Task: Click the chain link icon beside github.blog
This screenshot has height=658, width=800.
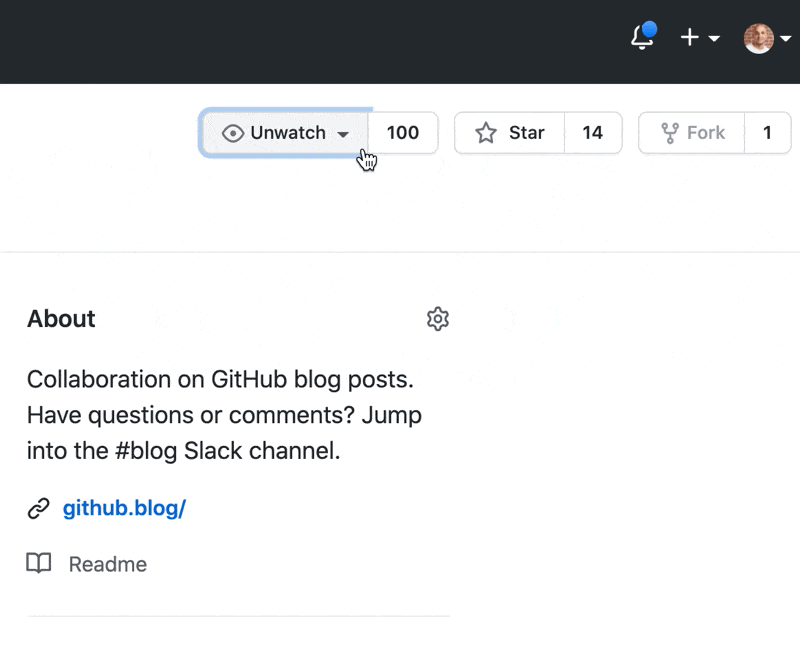Action: (38, 509)
